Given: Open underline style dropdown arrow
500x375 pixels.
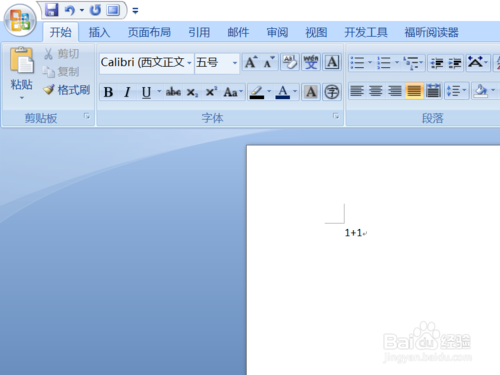Looking at the screenshot, I should (159, 91).
